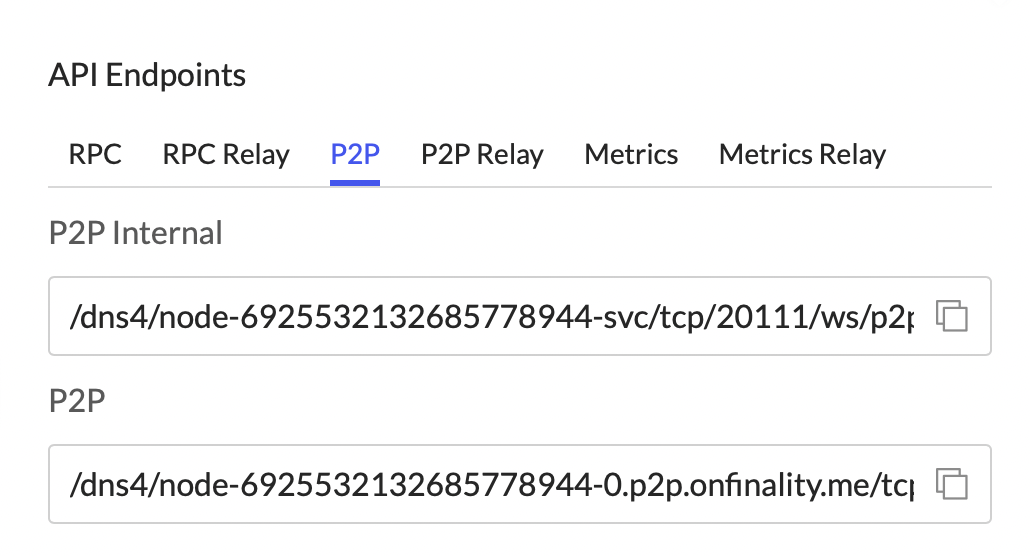This screenshot has width=1030, height=556.
Task: Switch to the RPC tab
Action: 95,155
